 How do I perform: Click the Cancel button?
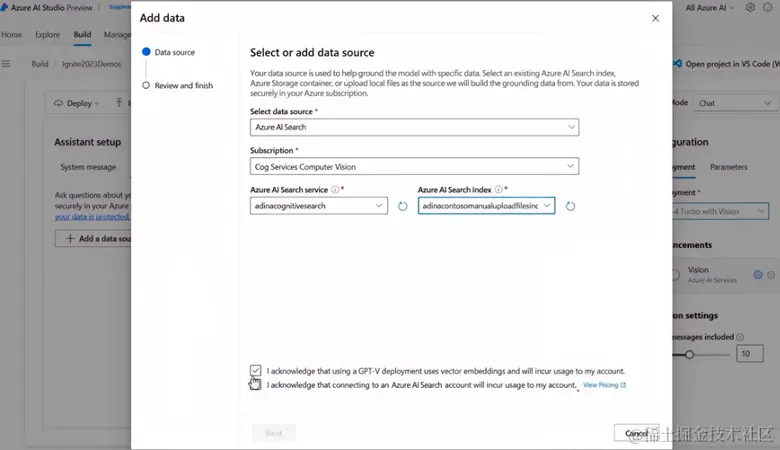click(636, 433)
